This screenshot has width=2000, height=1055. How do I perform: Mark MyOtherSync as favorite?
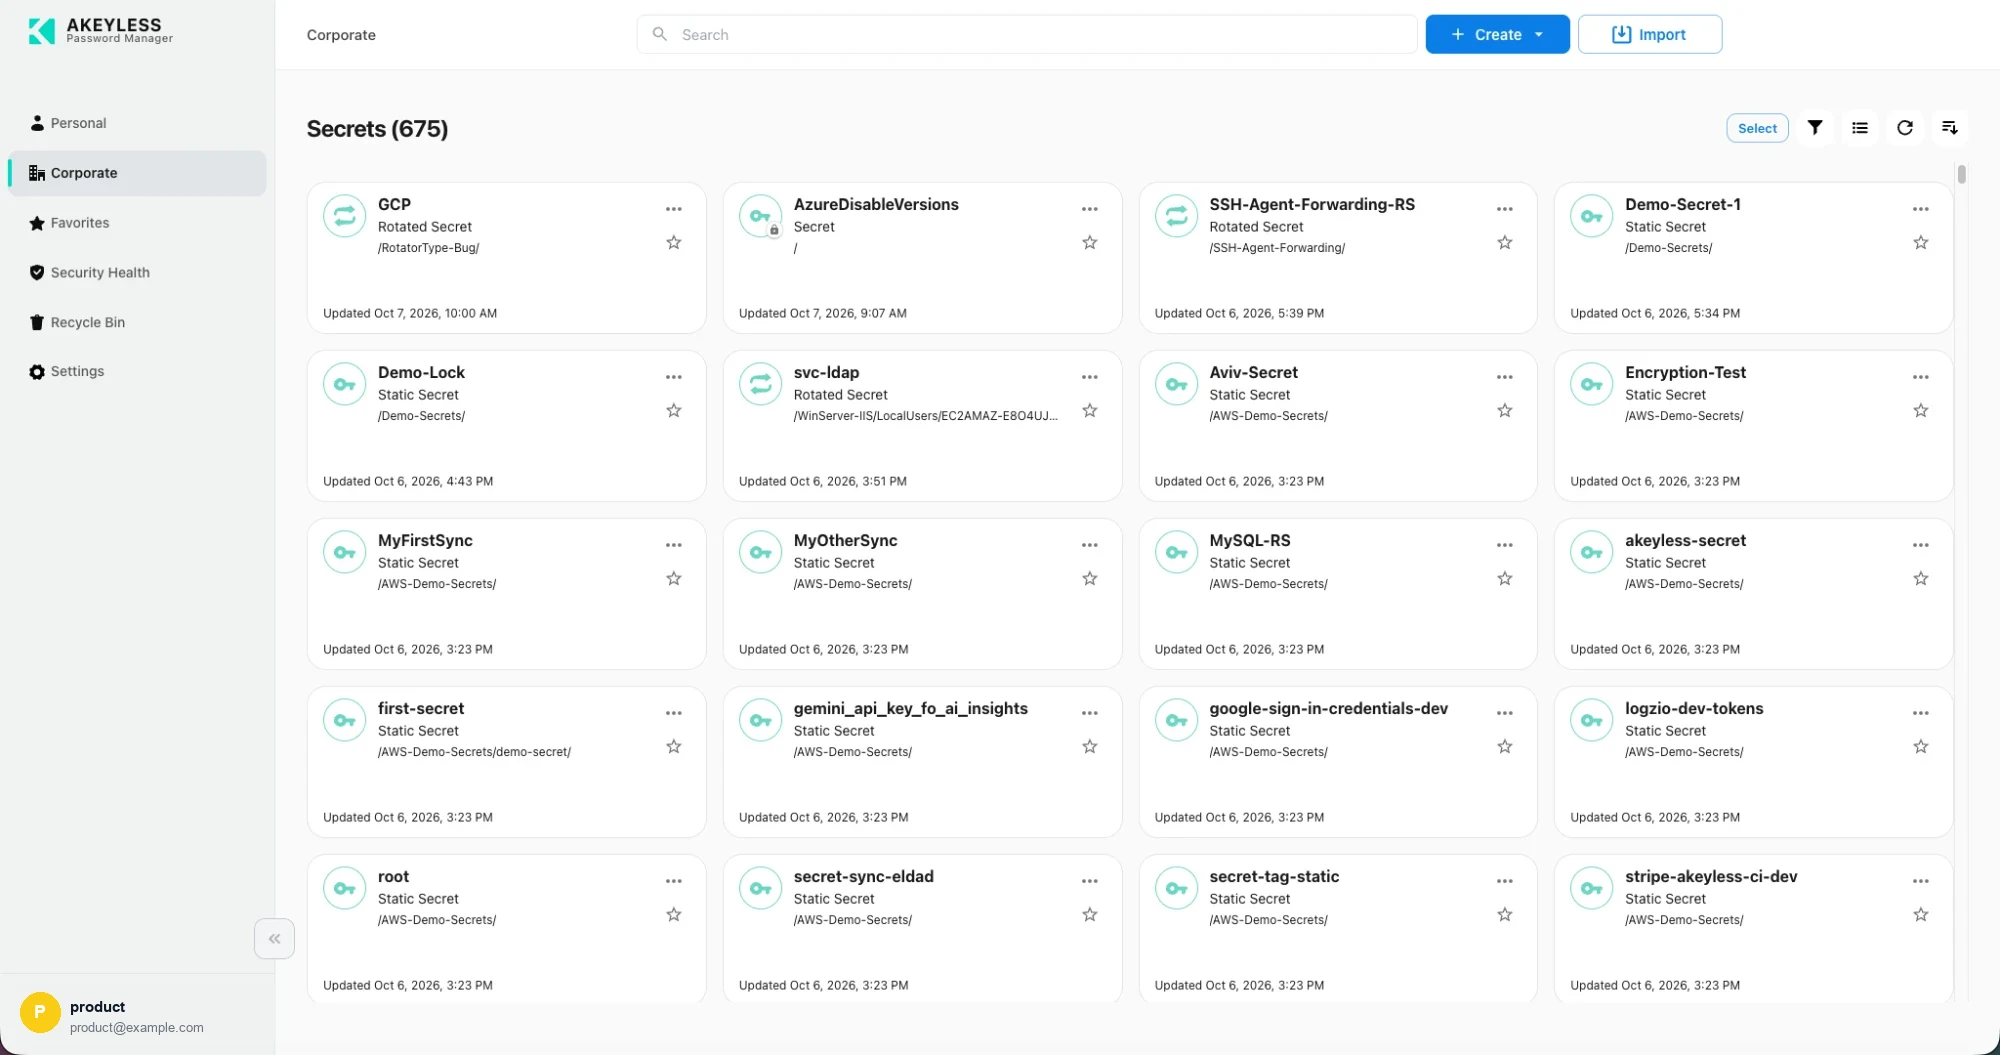[x=1090, y=579]
